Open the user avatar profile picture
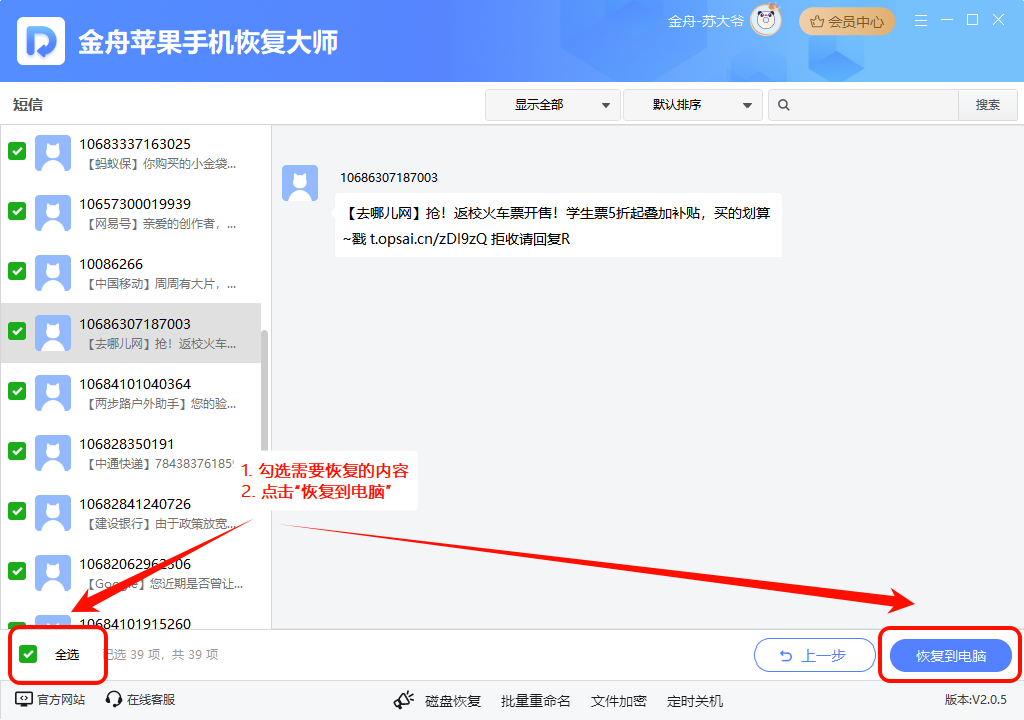The width and height of the screenshot is (1024, 720). 766,20
